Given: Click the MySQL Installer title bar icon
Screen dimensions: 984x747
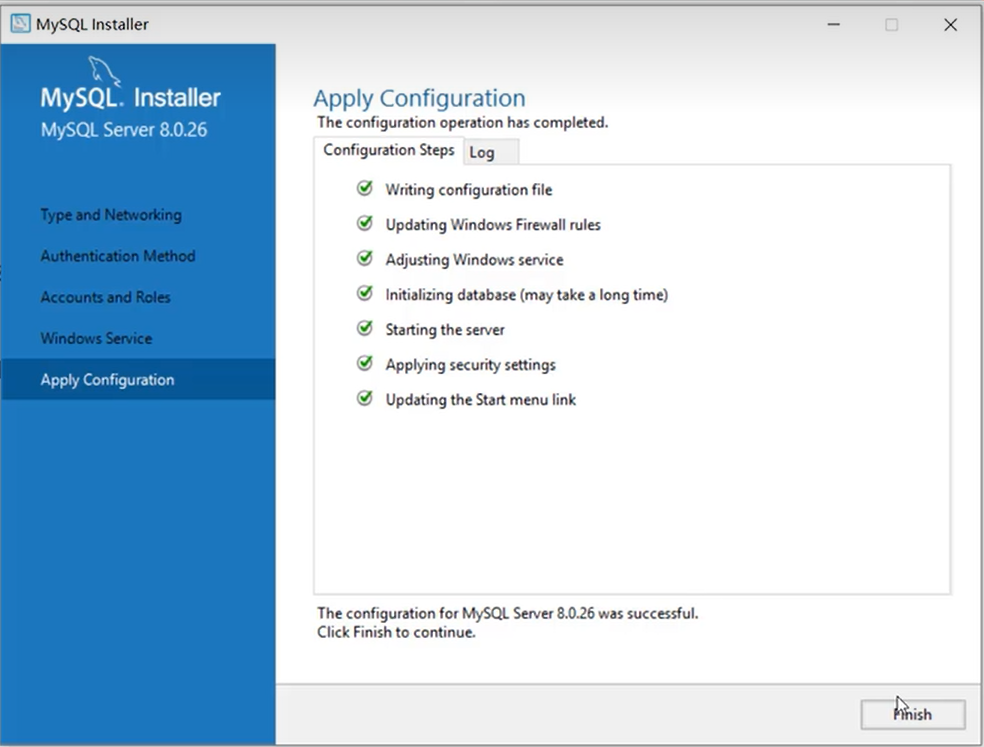Looking at the screenshot, I should coord(20,24).
